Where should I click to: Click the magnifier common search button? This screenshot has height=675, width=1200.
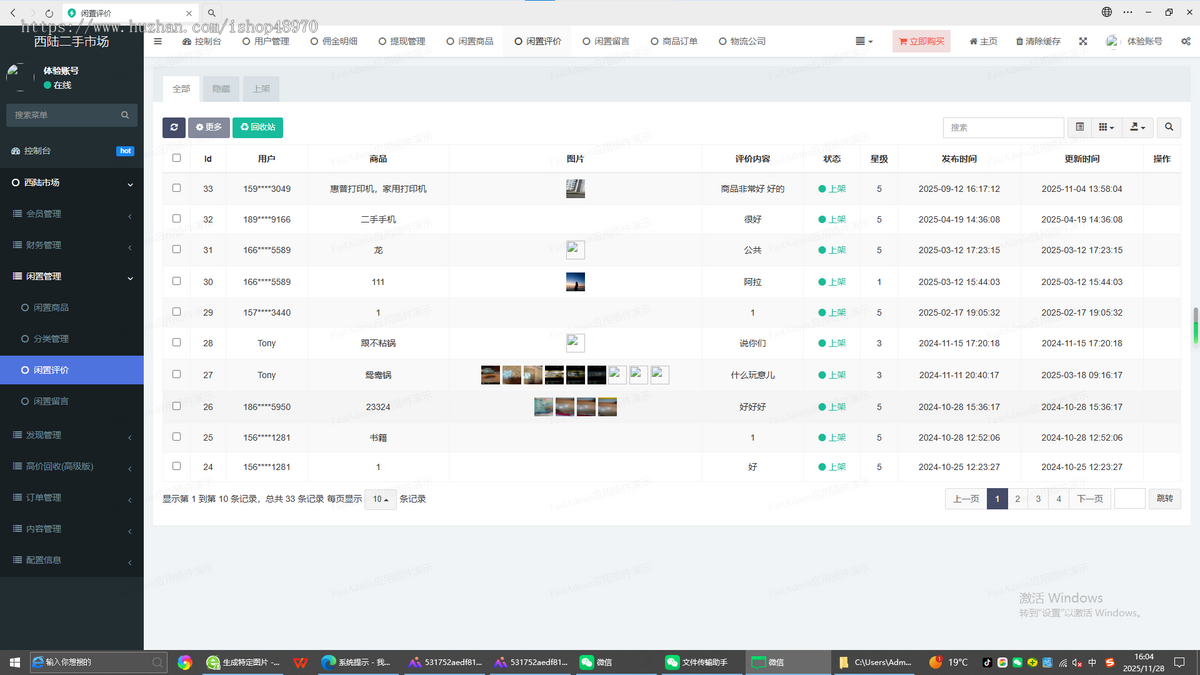(1169, 128)
